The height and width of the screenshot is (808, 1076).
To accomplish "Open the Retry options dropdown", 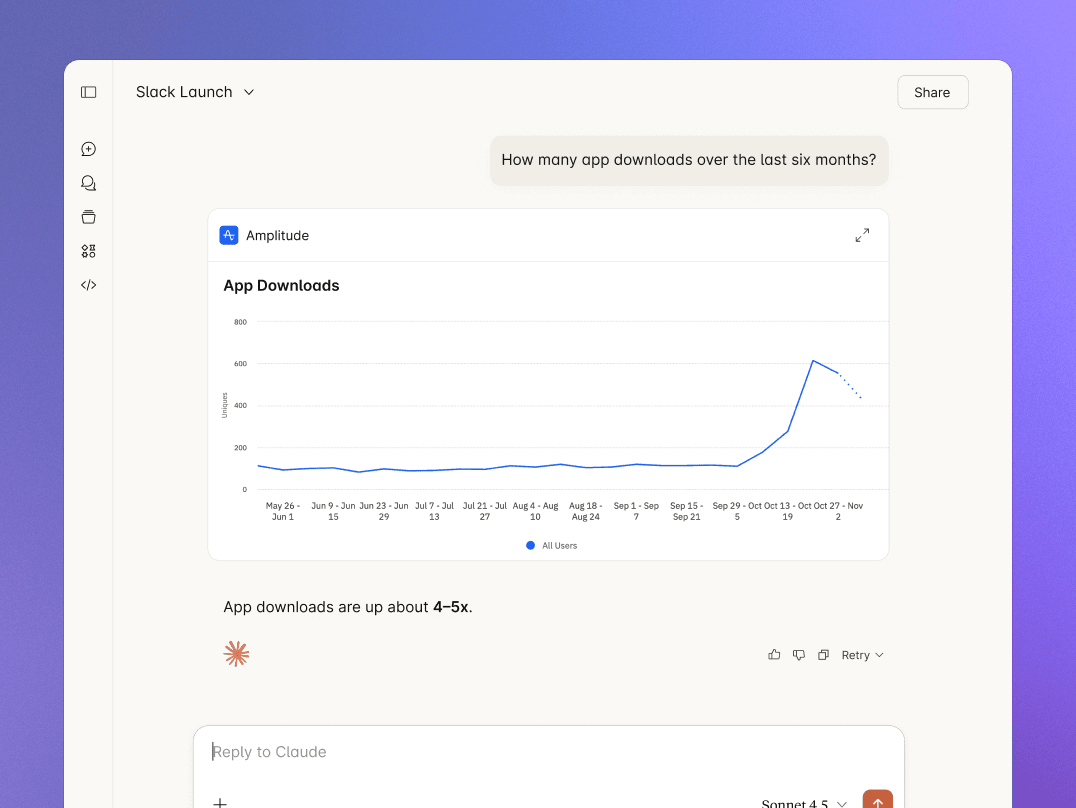I will [862, 655].
